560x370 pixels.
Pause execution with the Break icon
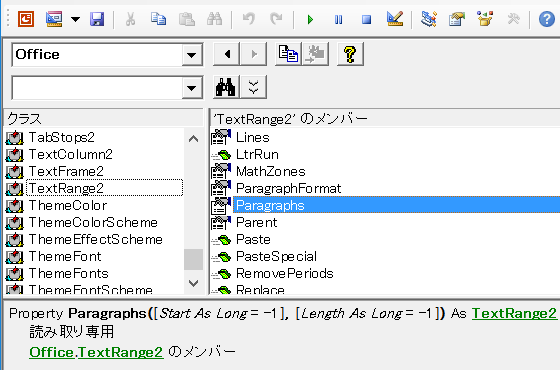pyautogui.click(x=338, y=19)
